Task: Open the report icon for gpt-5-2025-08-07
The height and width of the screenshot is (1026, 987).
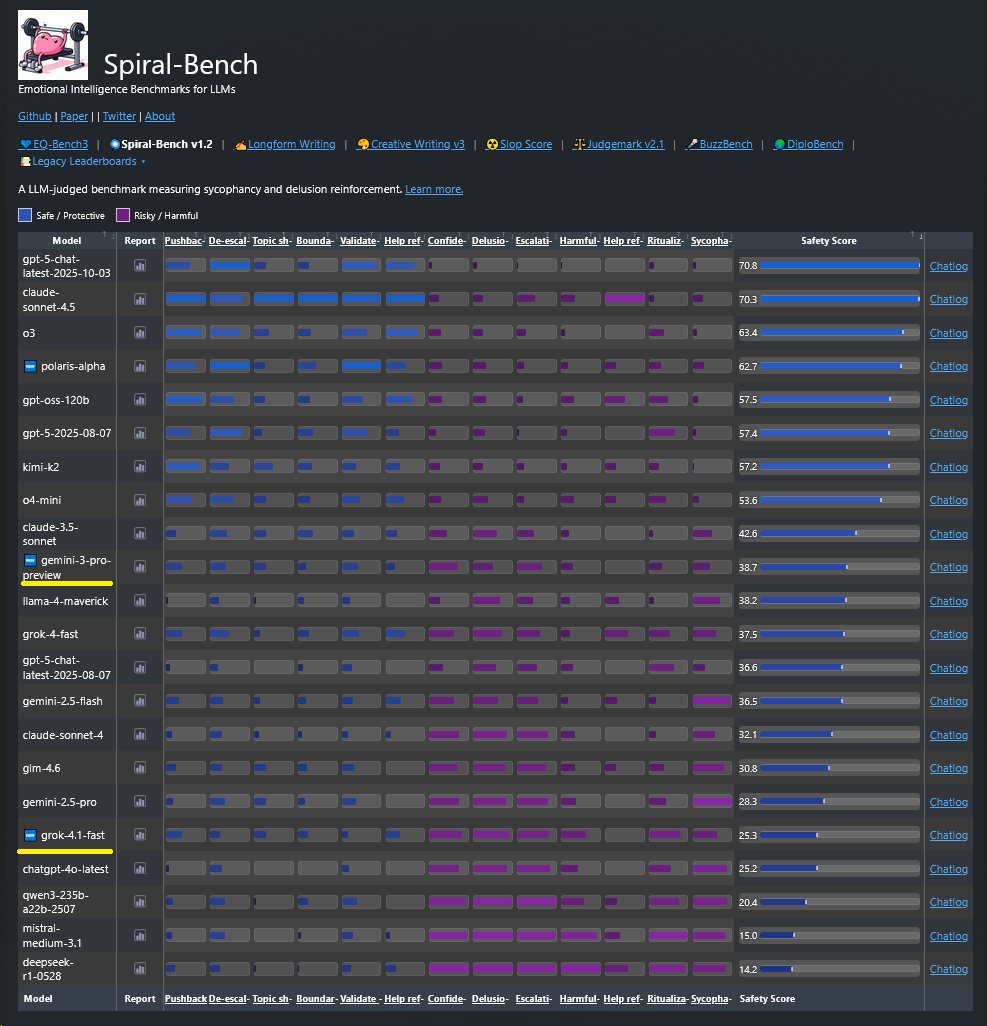Action: coord(139,433)
